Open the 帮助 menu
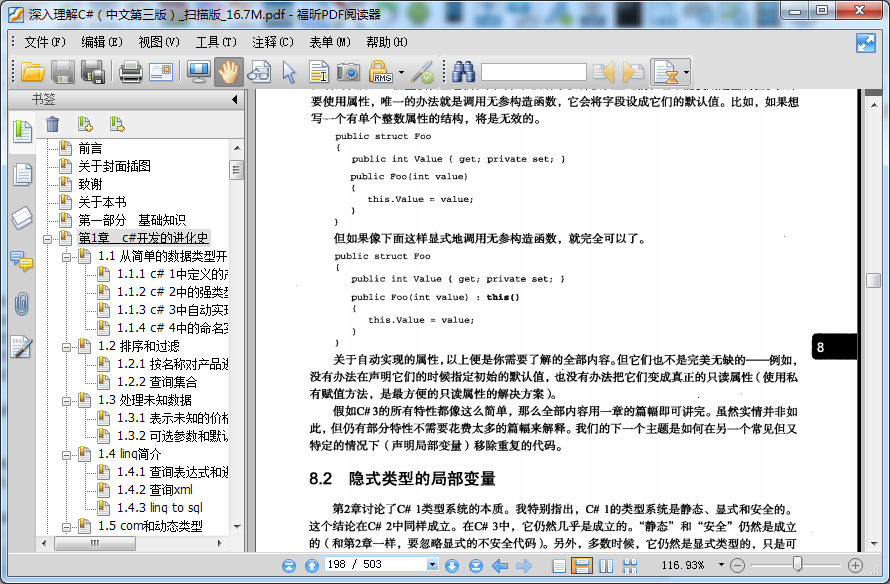The width and height of the screenshot is (890, 584). pyautogui.click(x=387, y=42)
